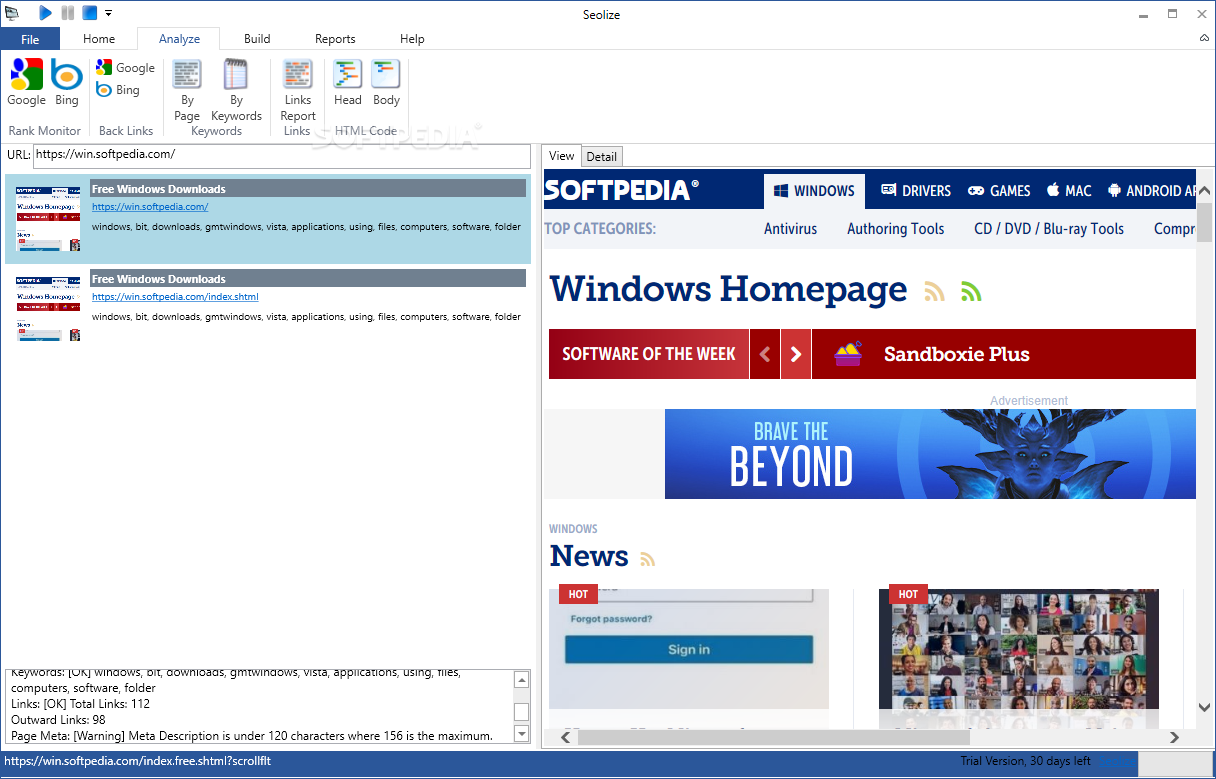This screenshot has height=779, width=1216.
Task: Open the Authoring Tools category
Action: click(895, 229)
